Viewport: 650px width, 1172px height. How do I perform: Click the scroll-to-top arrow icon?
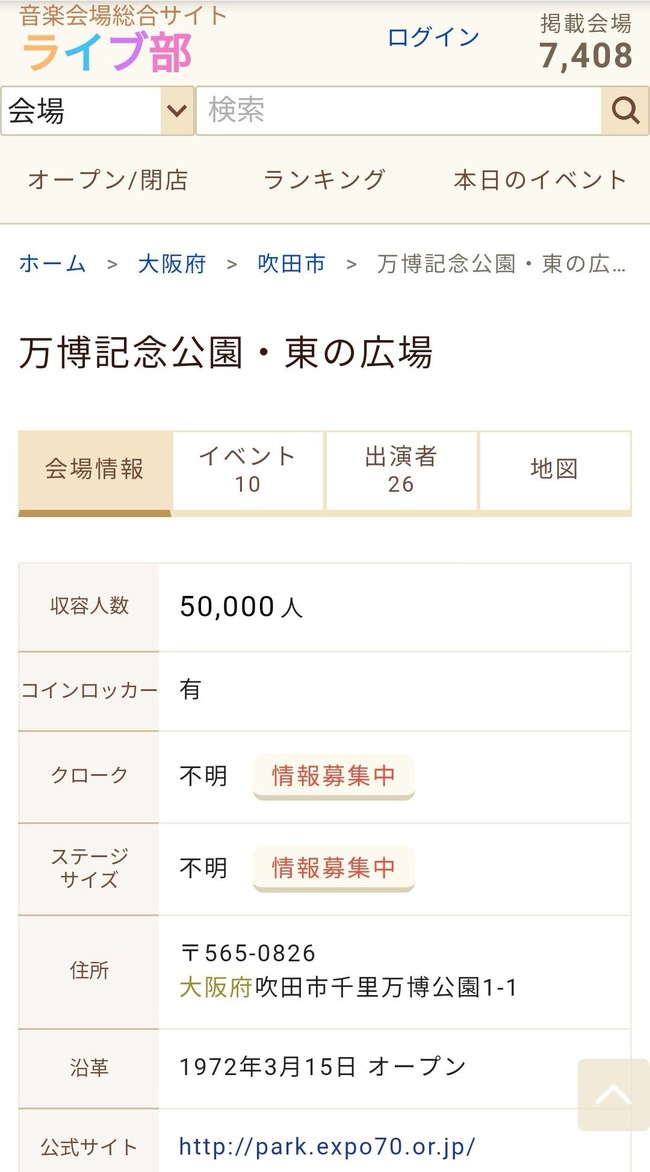pos(613,1095)
